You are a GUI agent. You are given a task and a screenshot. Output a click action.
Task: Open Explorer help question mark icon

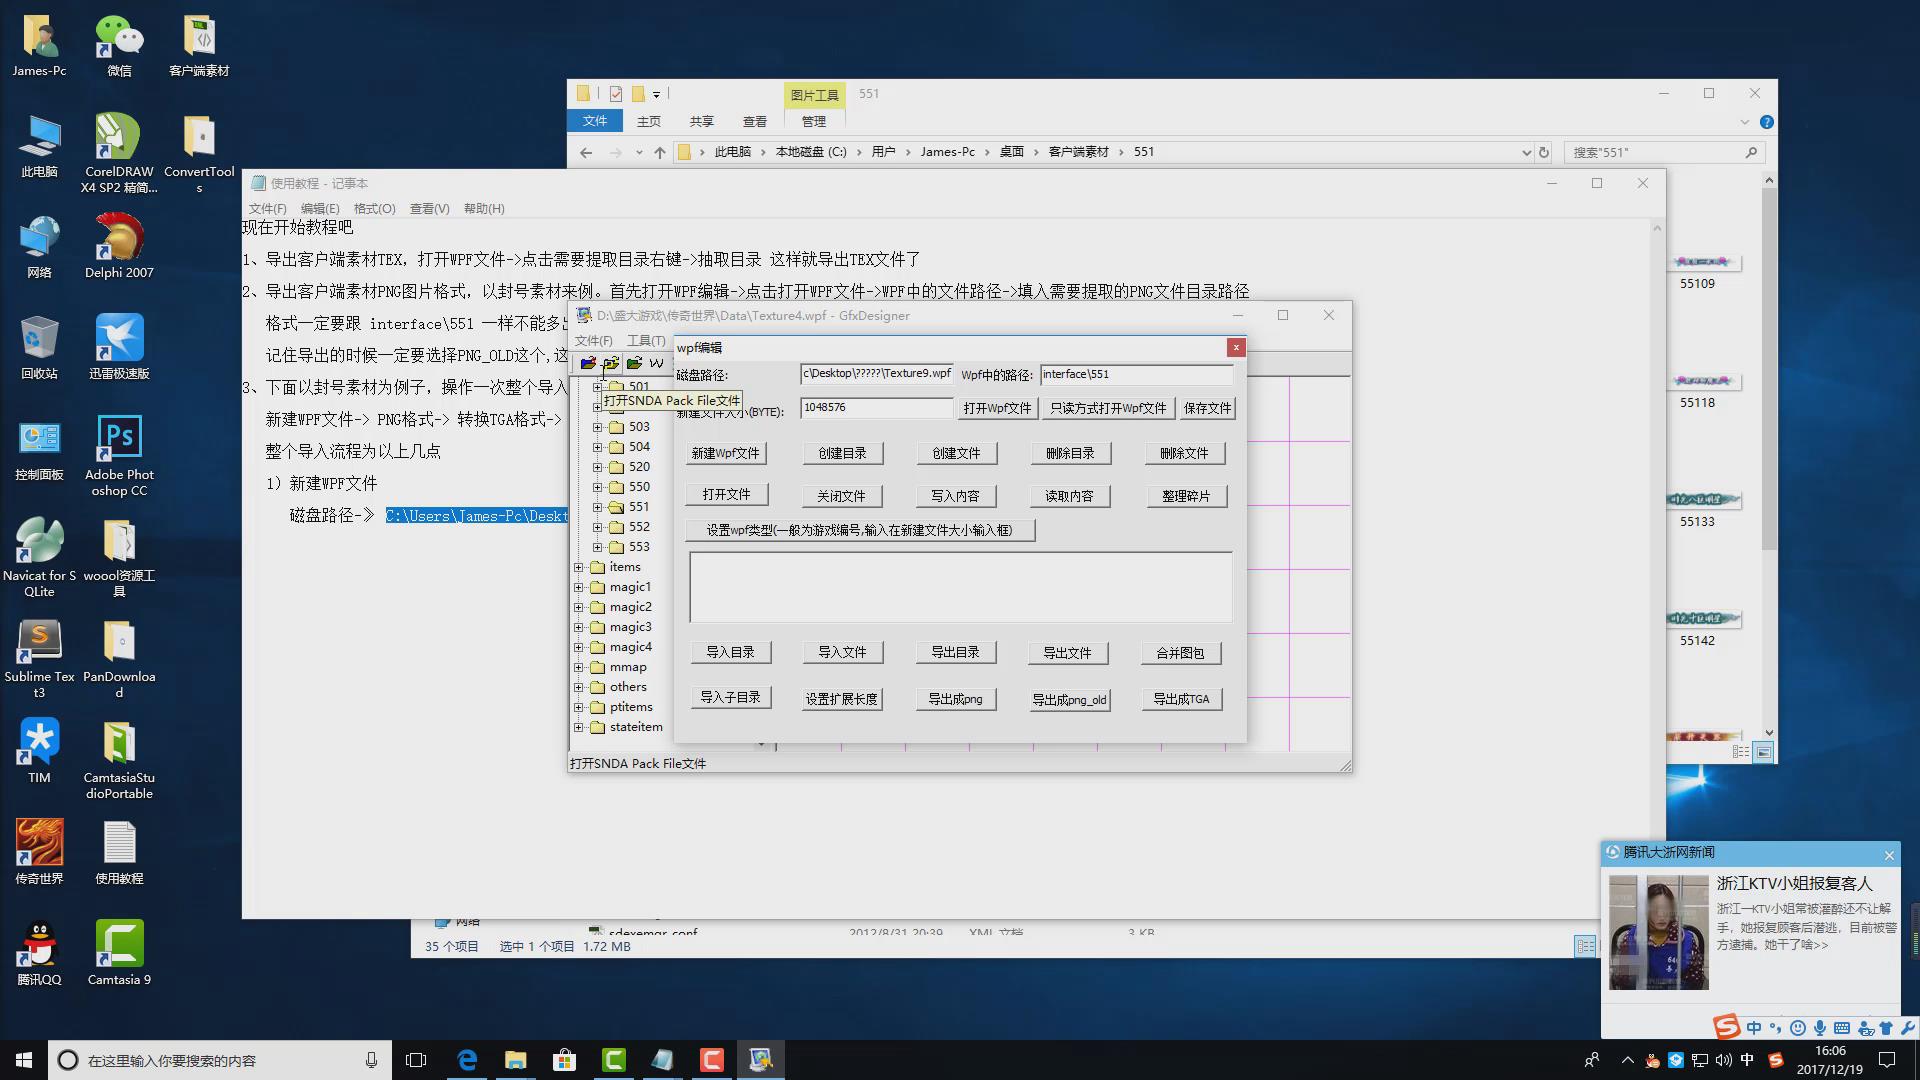pos(1766,122)
